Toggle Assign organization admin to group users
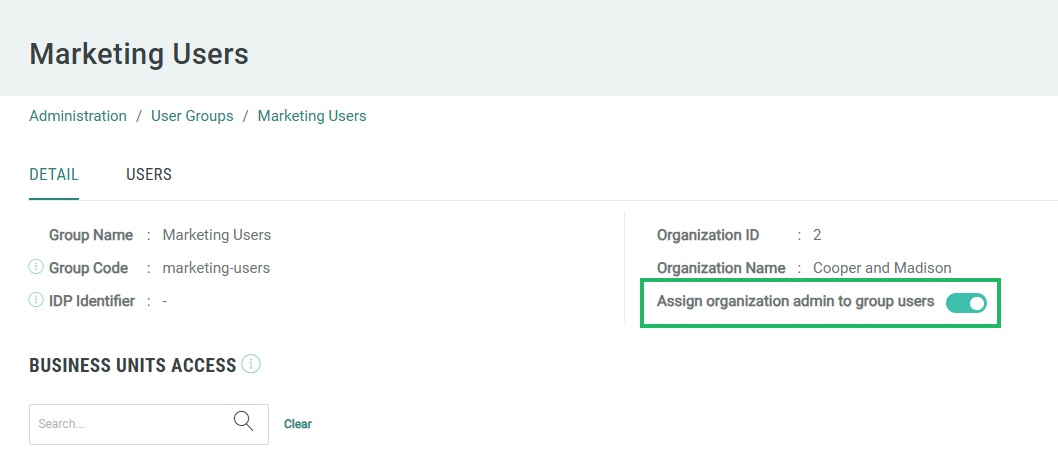The image size is (1058, 465). click(x=965, y=302)
